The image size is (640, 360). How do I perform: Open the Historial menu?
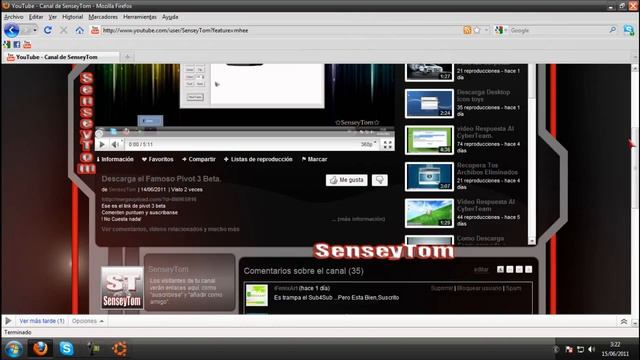pyautogui.click(x=73, y=17)
